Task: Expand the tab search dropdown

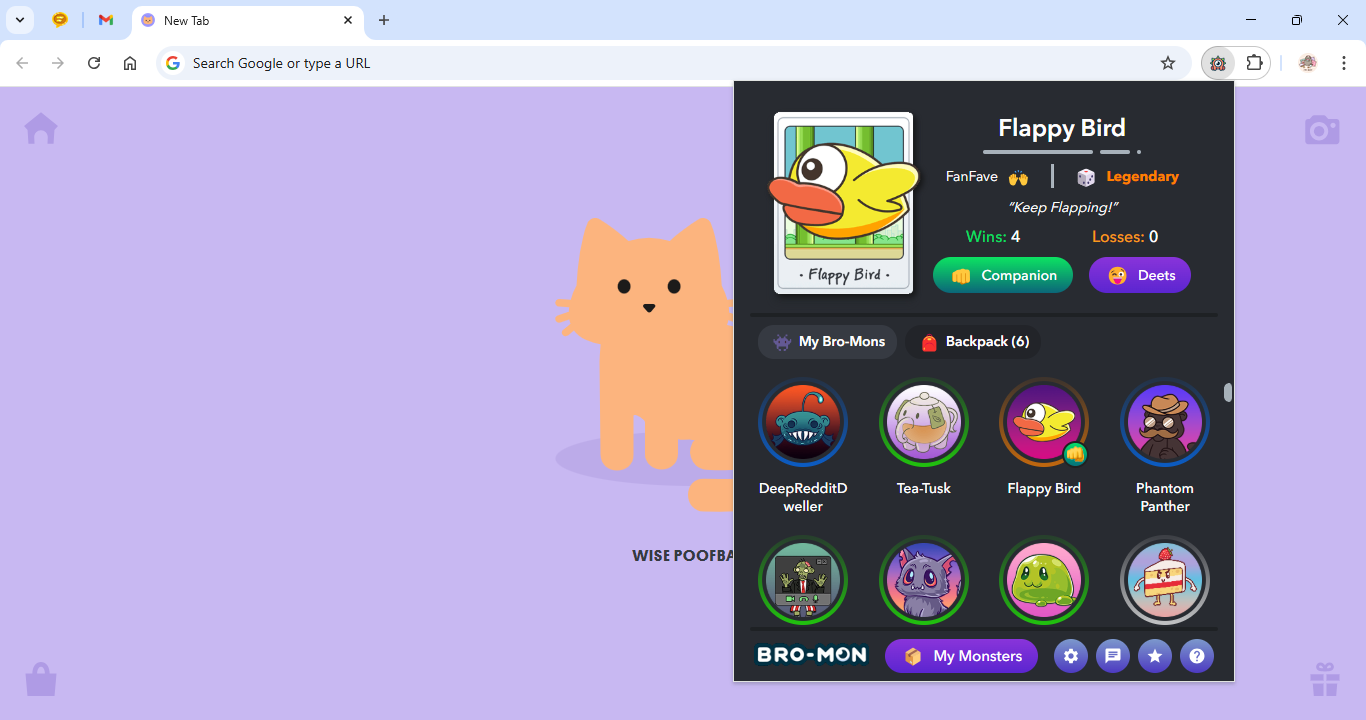Action: click(19, 20)
